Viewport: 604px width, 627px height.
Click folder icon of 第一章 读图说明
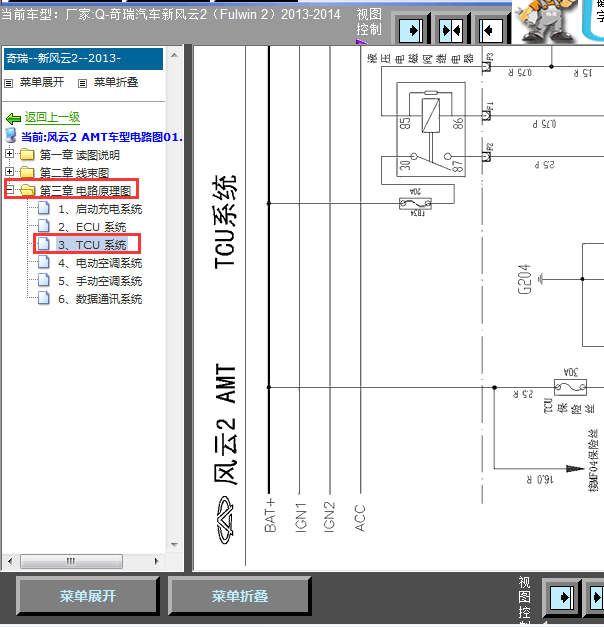coord(27,154)
